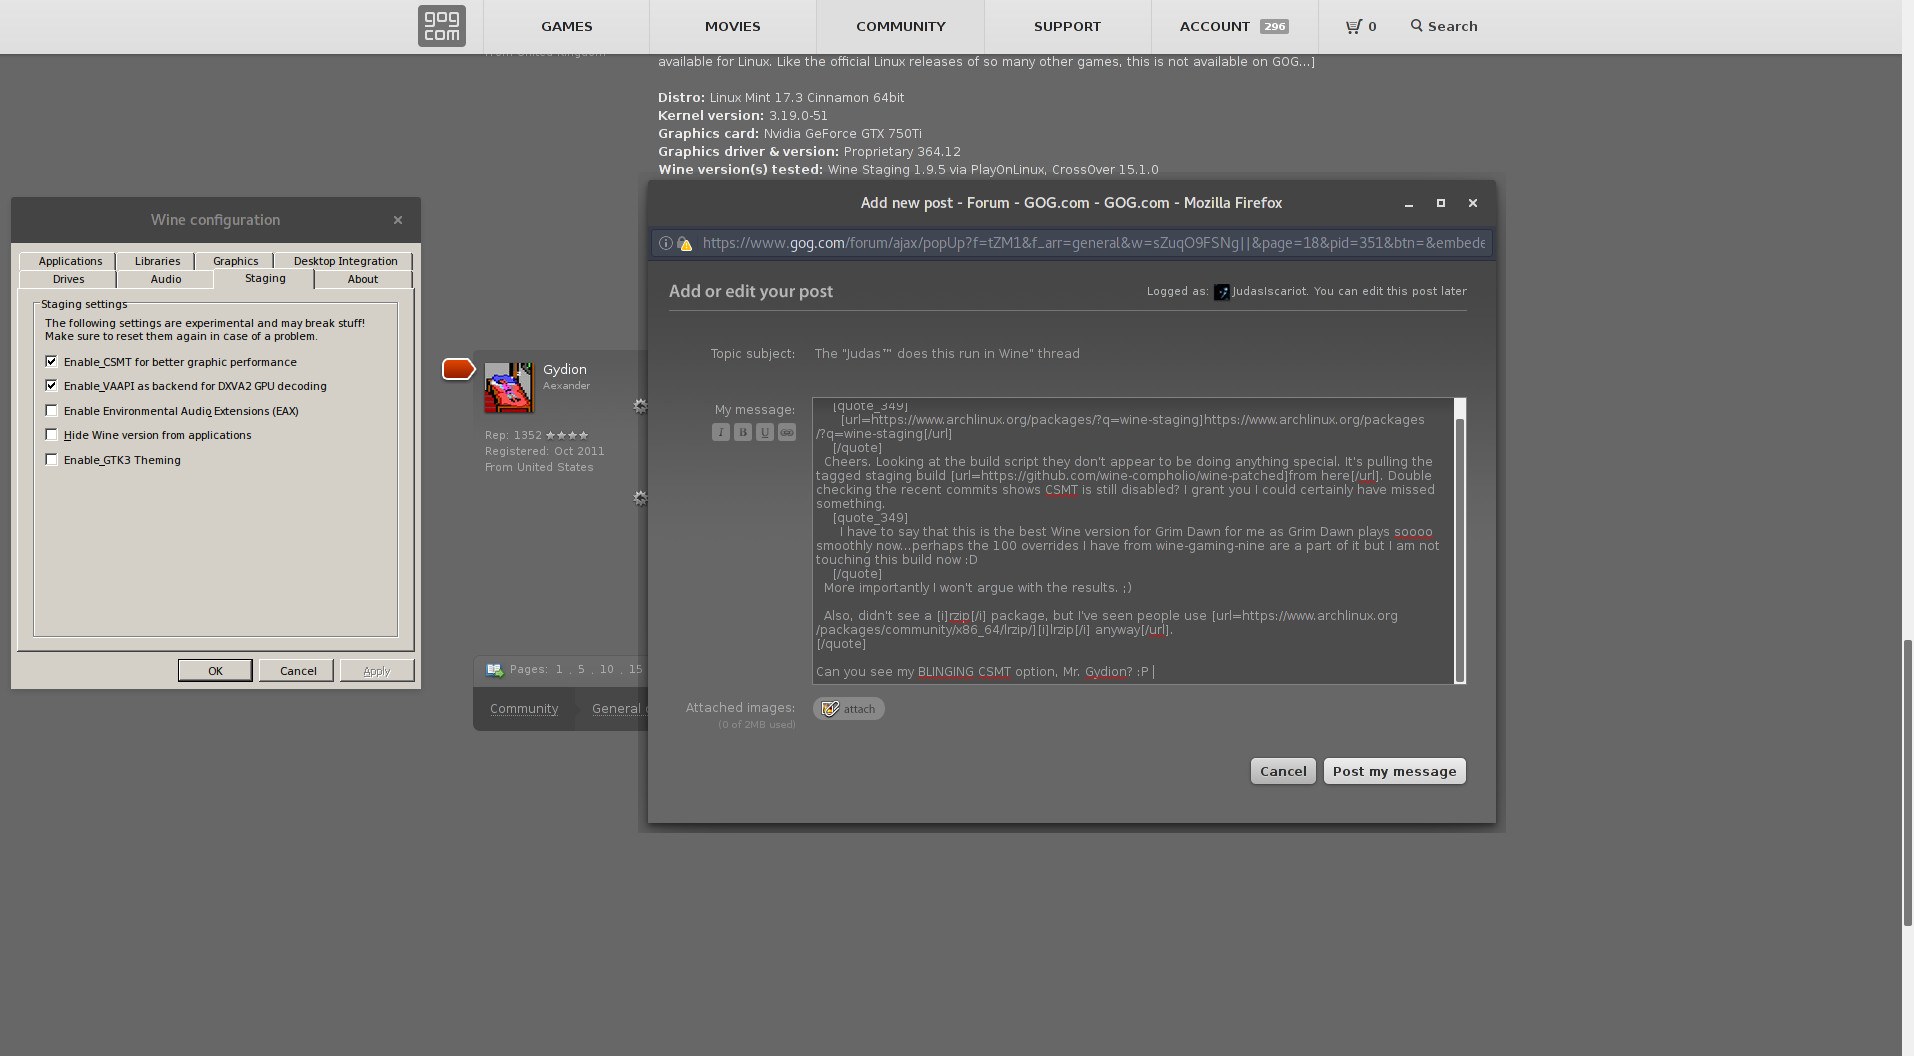1914x1056 pixels.
Task: Insert a link with the chain icon
Action: coord(787,432)
